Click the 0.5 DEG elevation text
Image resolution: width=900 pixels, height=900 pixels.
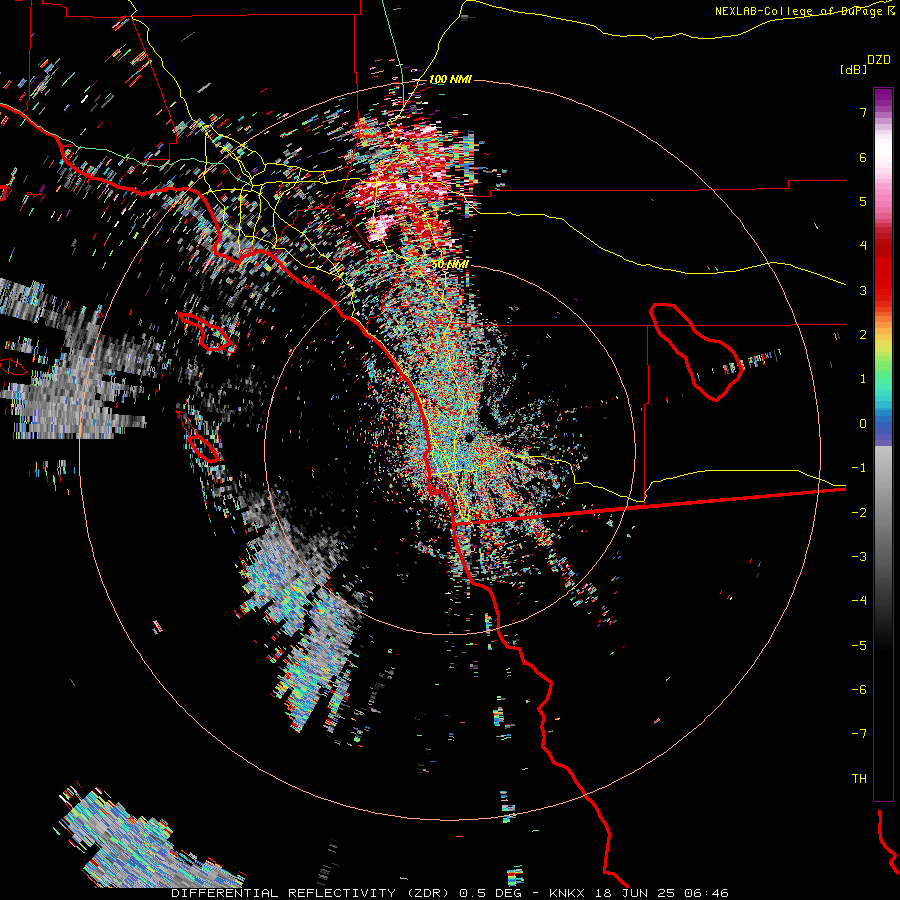point(490,893)
